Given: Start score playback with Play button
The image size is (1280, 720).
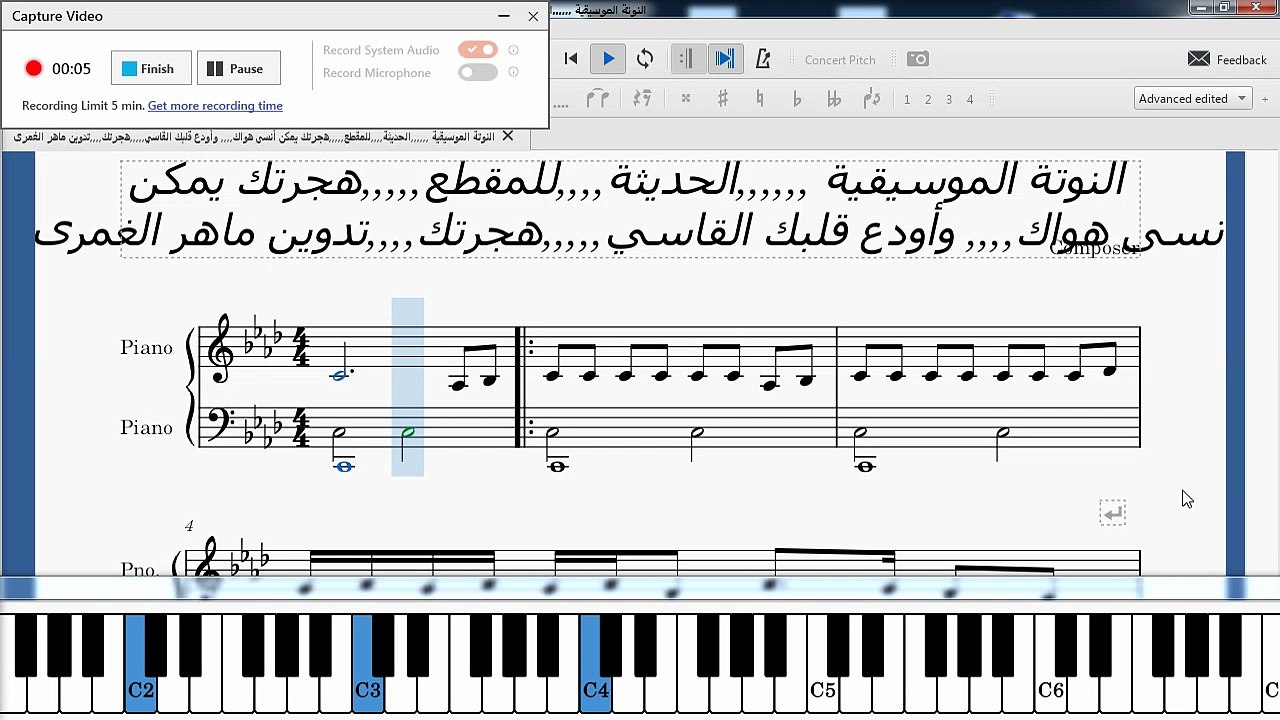Looking at the screenshot, I should (x=608, y=59).
